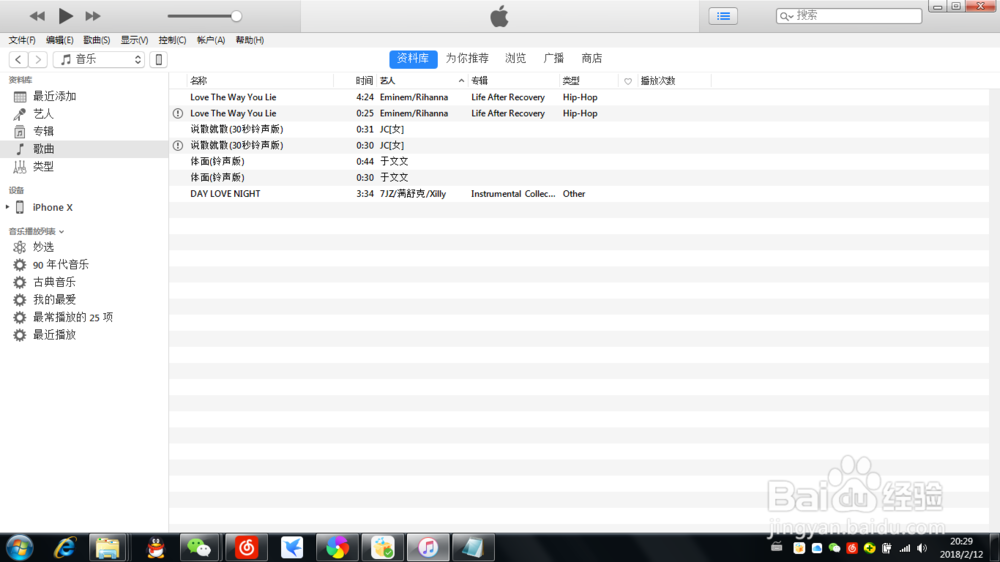
Task: Launch Internet Explorer from the taskbar
Action: 64,548
